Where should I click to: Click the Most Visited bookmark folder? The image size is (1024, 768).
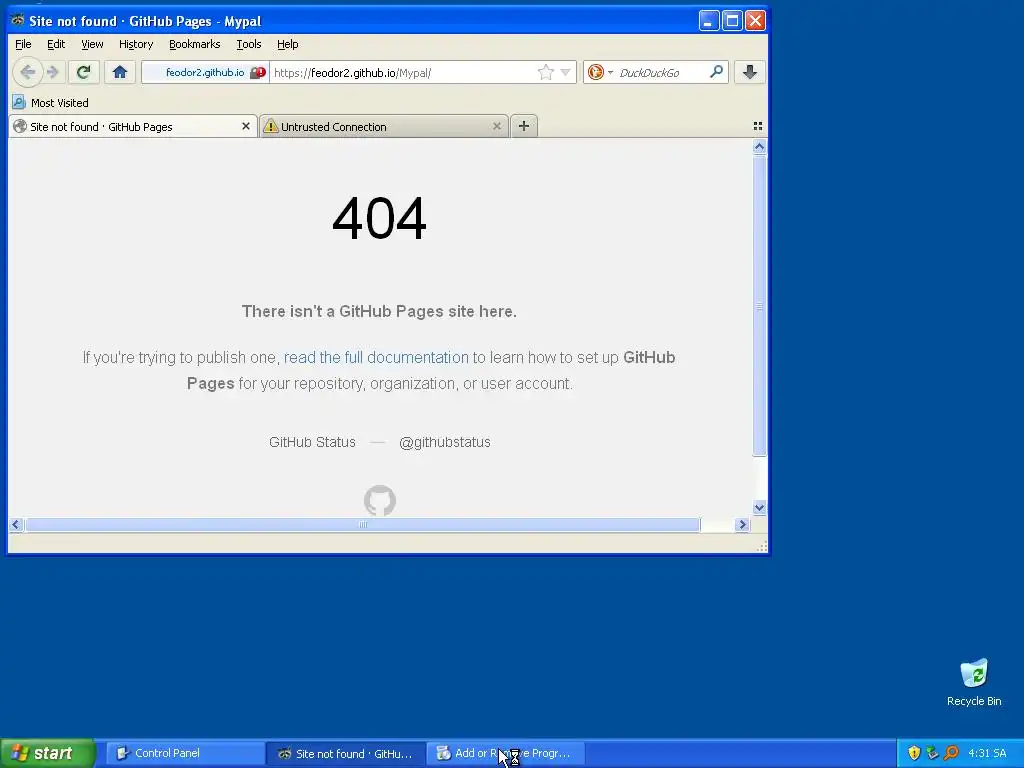tap(50, 103)
